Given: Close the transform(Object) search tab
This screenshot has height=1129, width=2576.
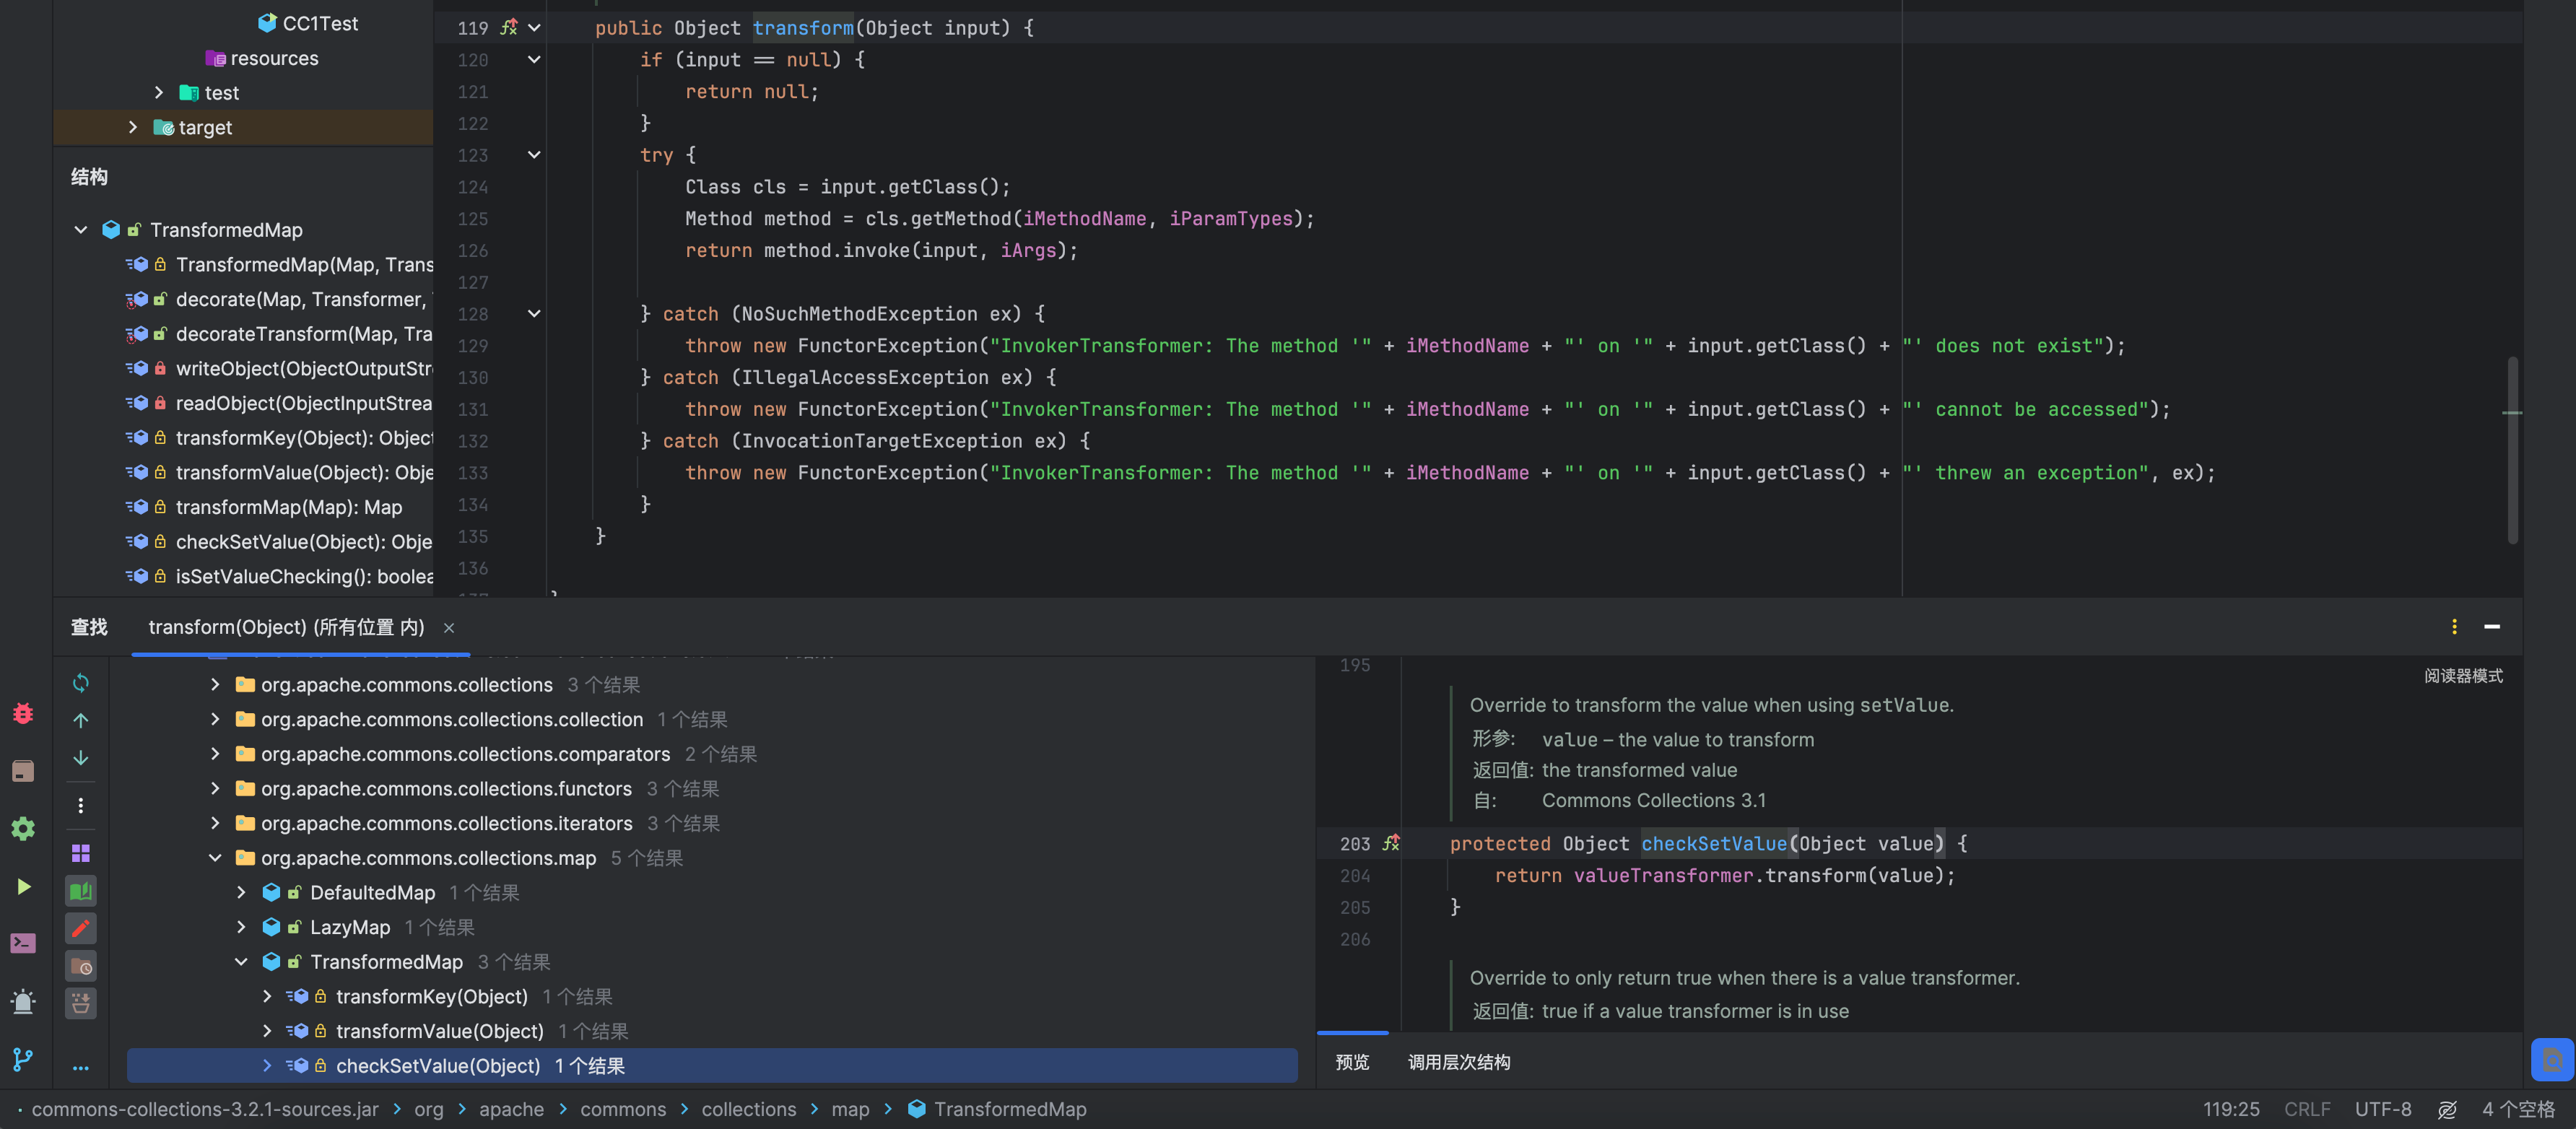Looking at the screenshot, I should coord(449,628).
